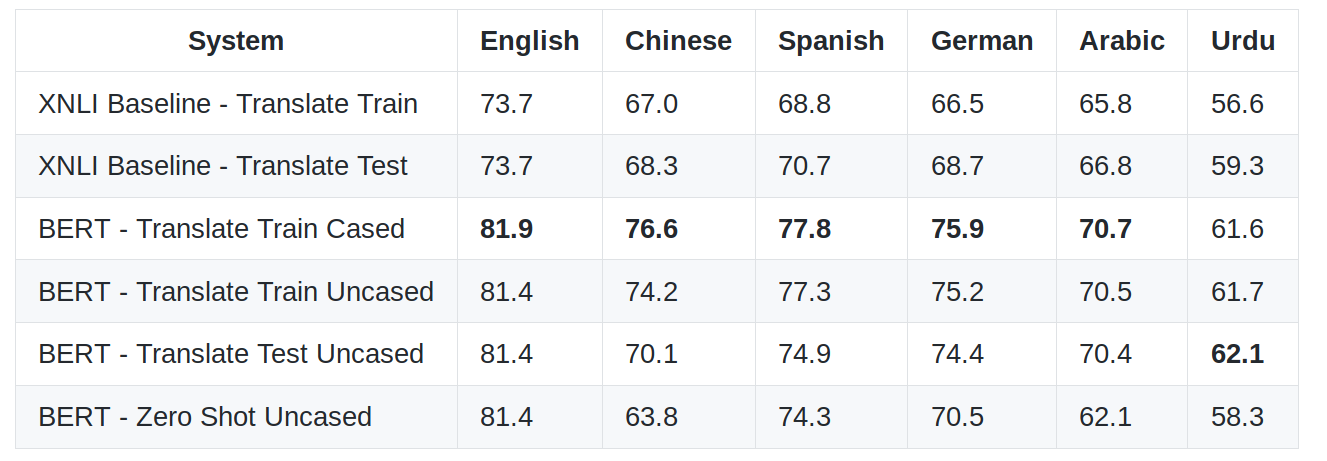Select BERT - Translate Train Cased row label
The width and height of the screenshot is (1327, 461).
coord(222,229)
